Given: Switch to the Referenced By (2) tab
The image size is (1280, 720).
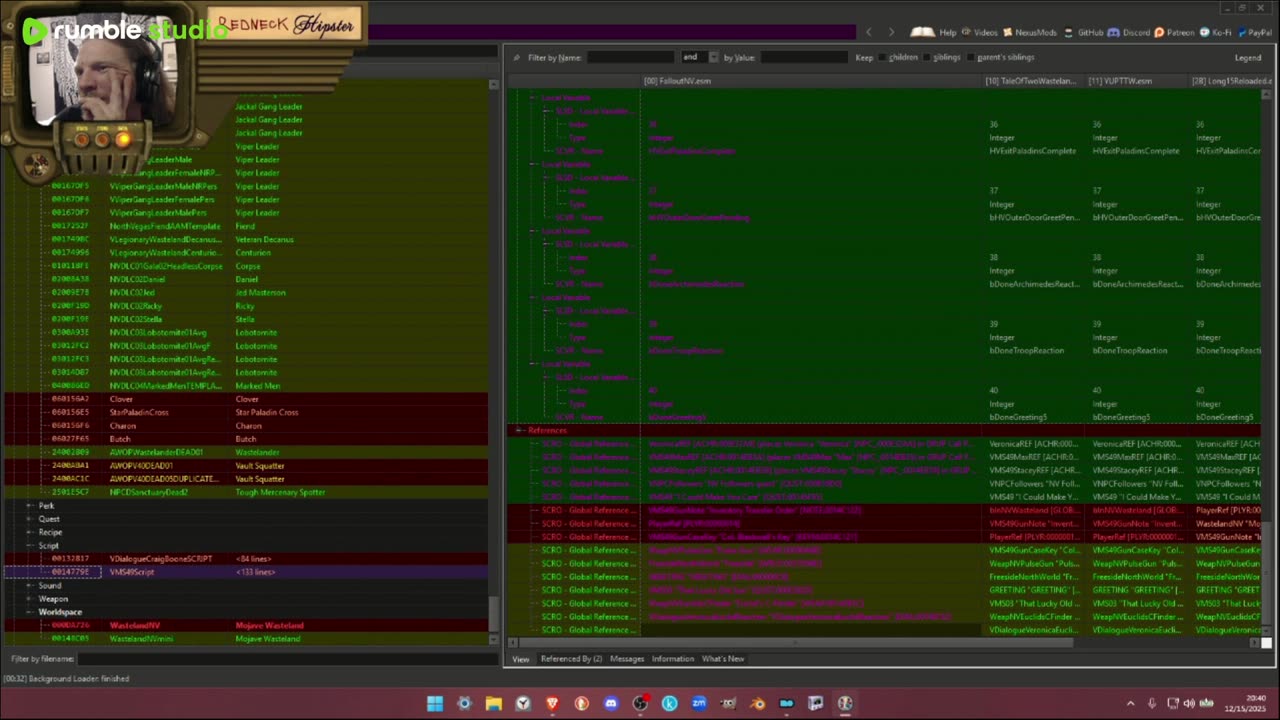Looking at the screenshot, I should [x=571, y=659].
